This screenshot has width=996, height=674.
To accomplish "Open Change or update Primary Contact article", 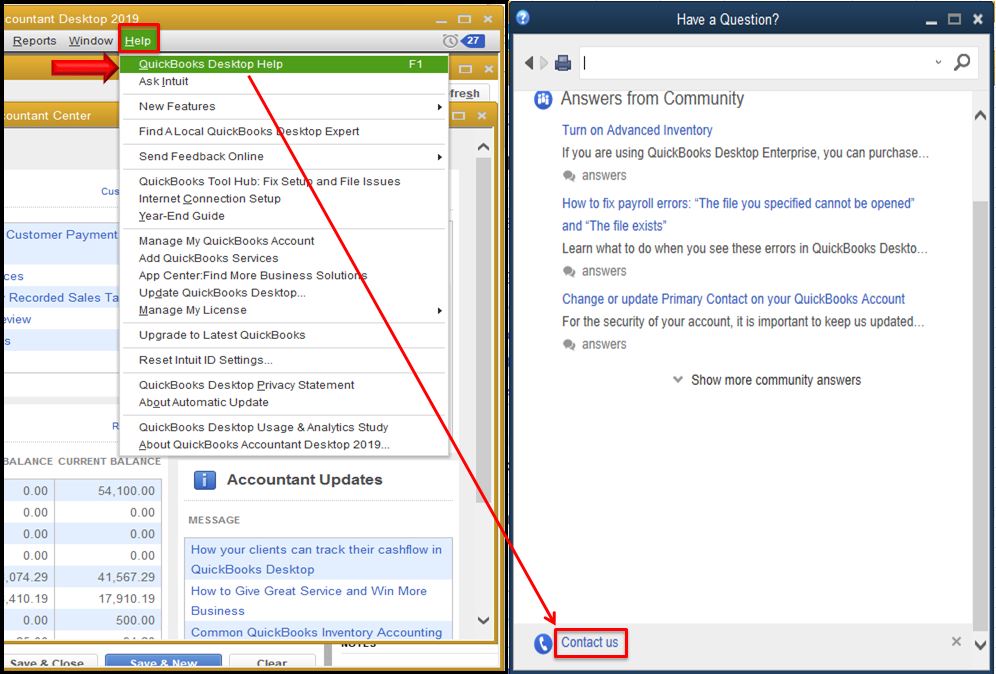I will coord(733,299).
